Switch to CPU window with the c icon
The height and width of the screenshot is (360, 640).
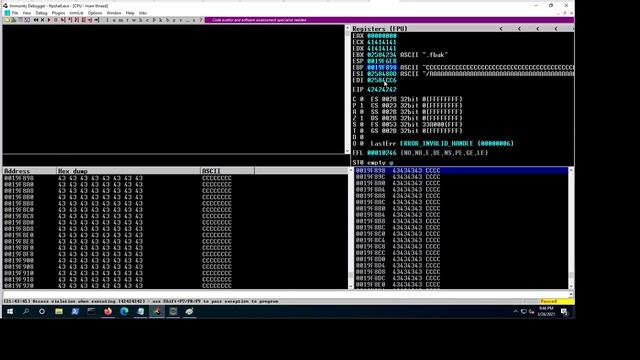coord(147,20)
